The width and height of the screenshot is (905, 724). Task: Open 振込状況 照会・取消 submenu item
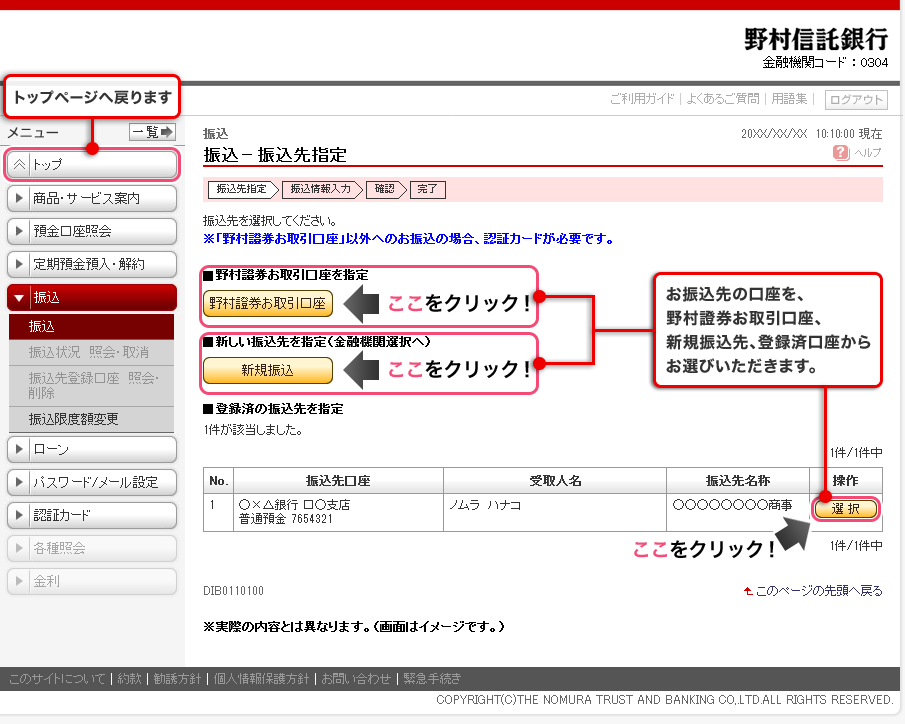click(91, 352)
